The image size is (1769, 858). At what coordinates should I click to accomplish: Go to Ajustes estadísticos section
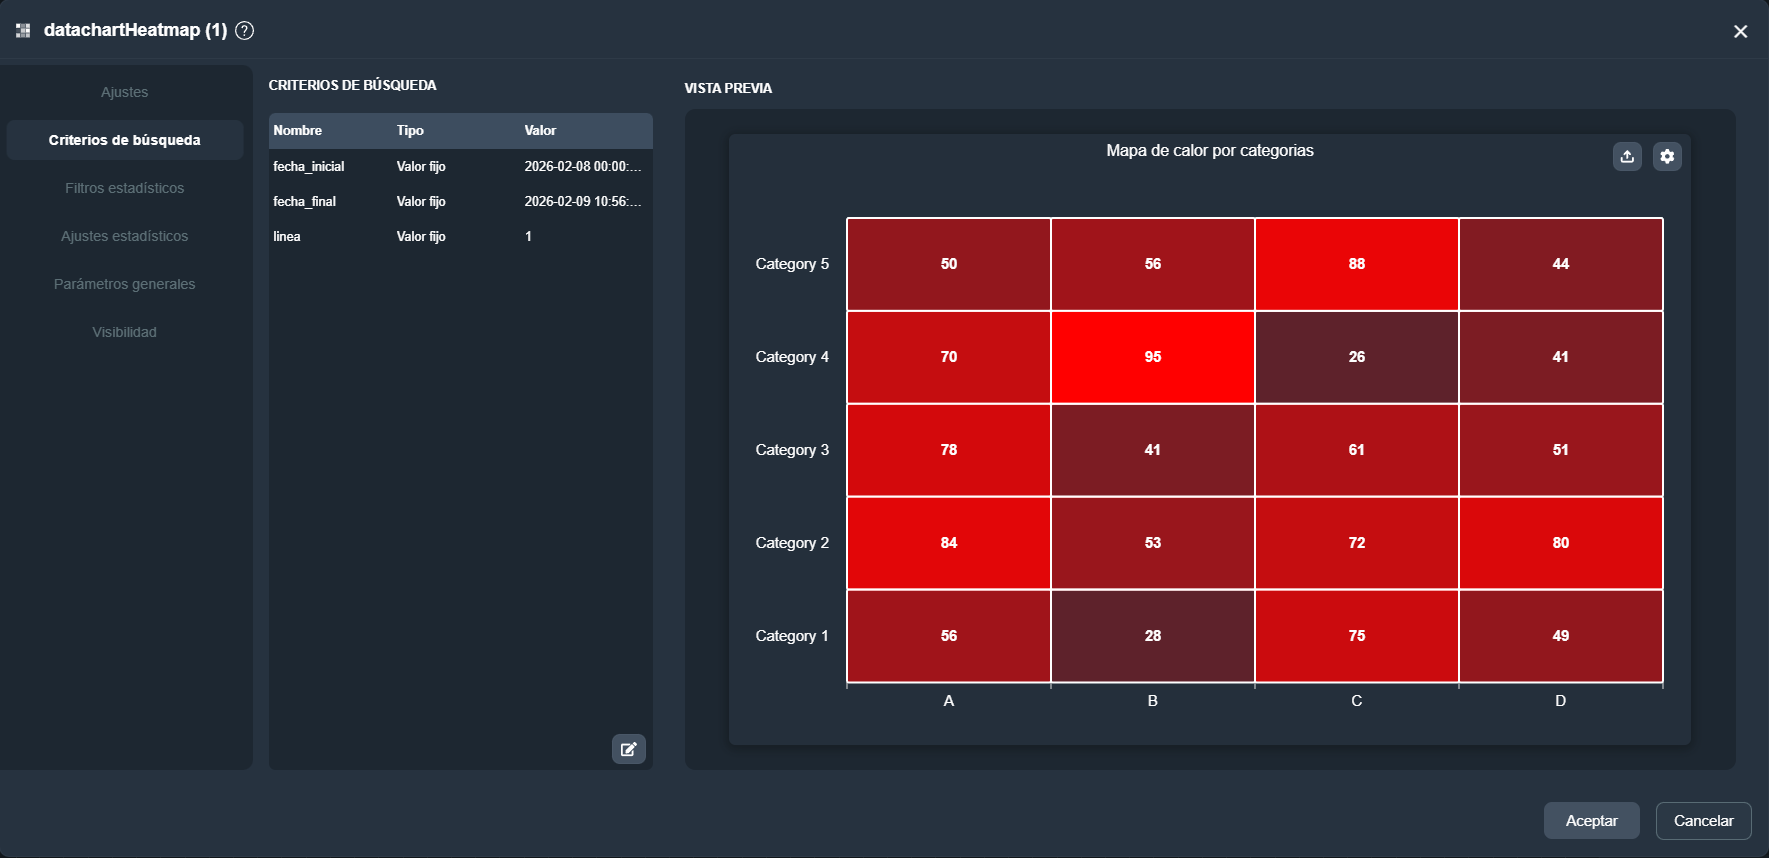click(x=125, y=236)
